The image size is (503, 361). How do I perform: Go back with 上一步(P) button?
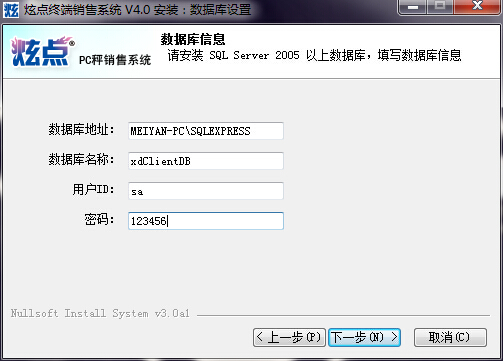289,337
